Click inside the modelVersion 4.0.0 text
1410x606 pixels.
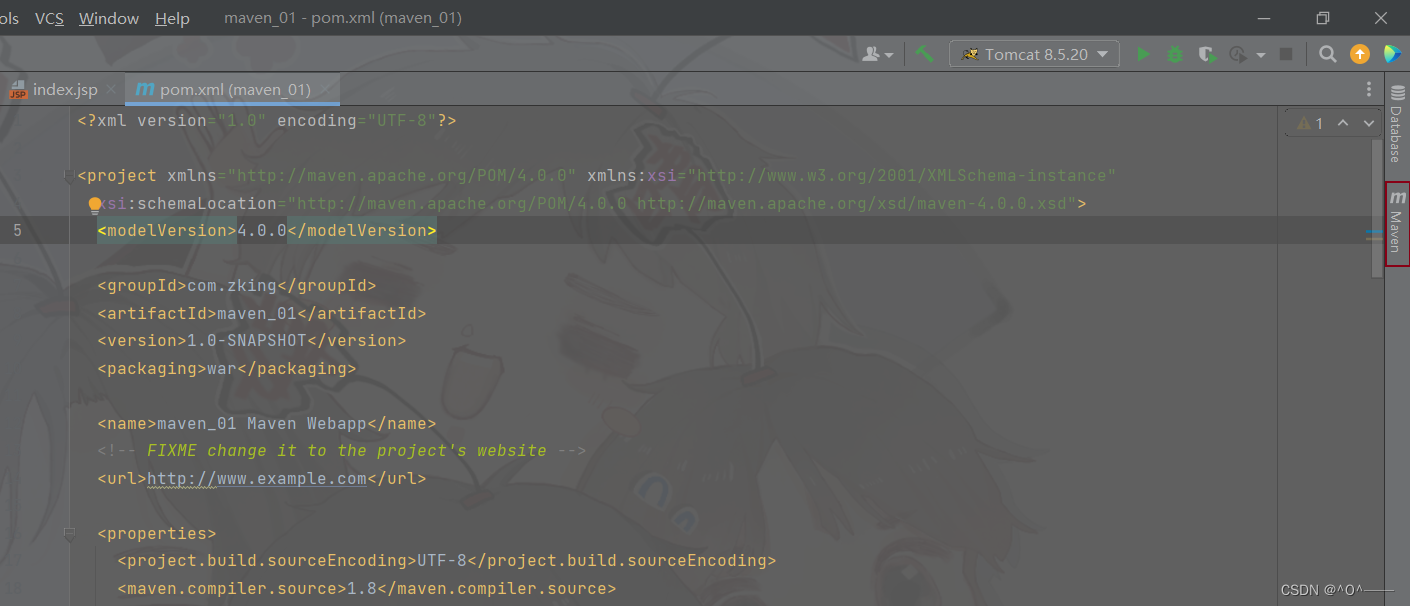(262, 231)
